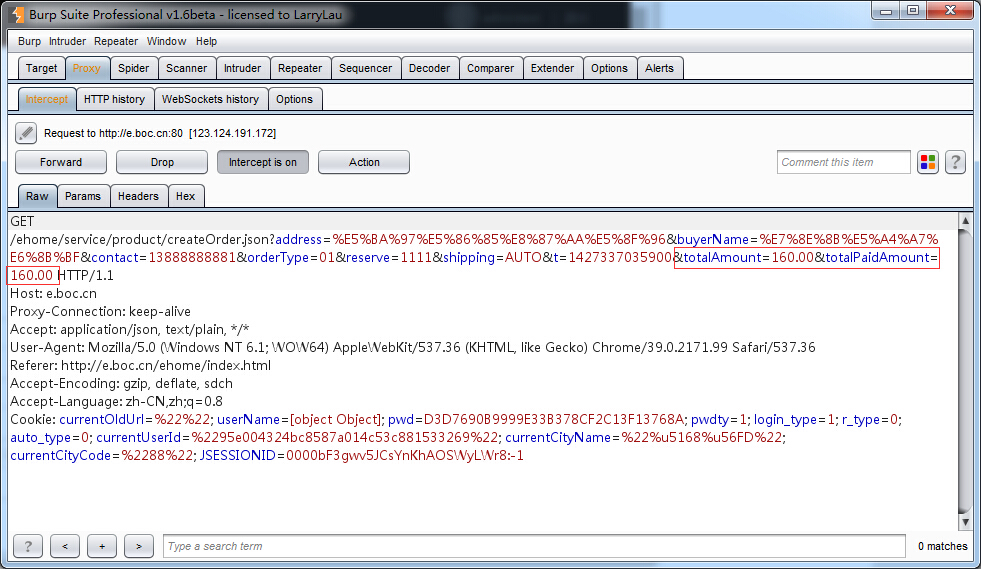Switch to the Extender tab
The height and width of the screenshot is (569, 981).
coord(552,68)
